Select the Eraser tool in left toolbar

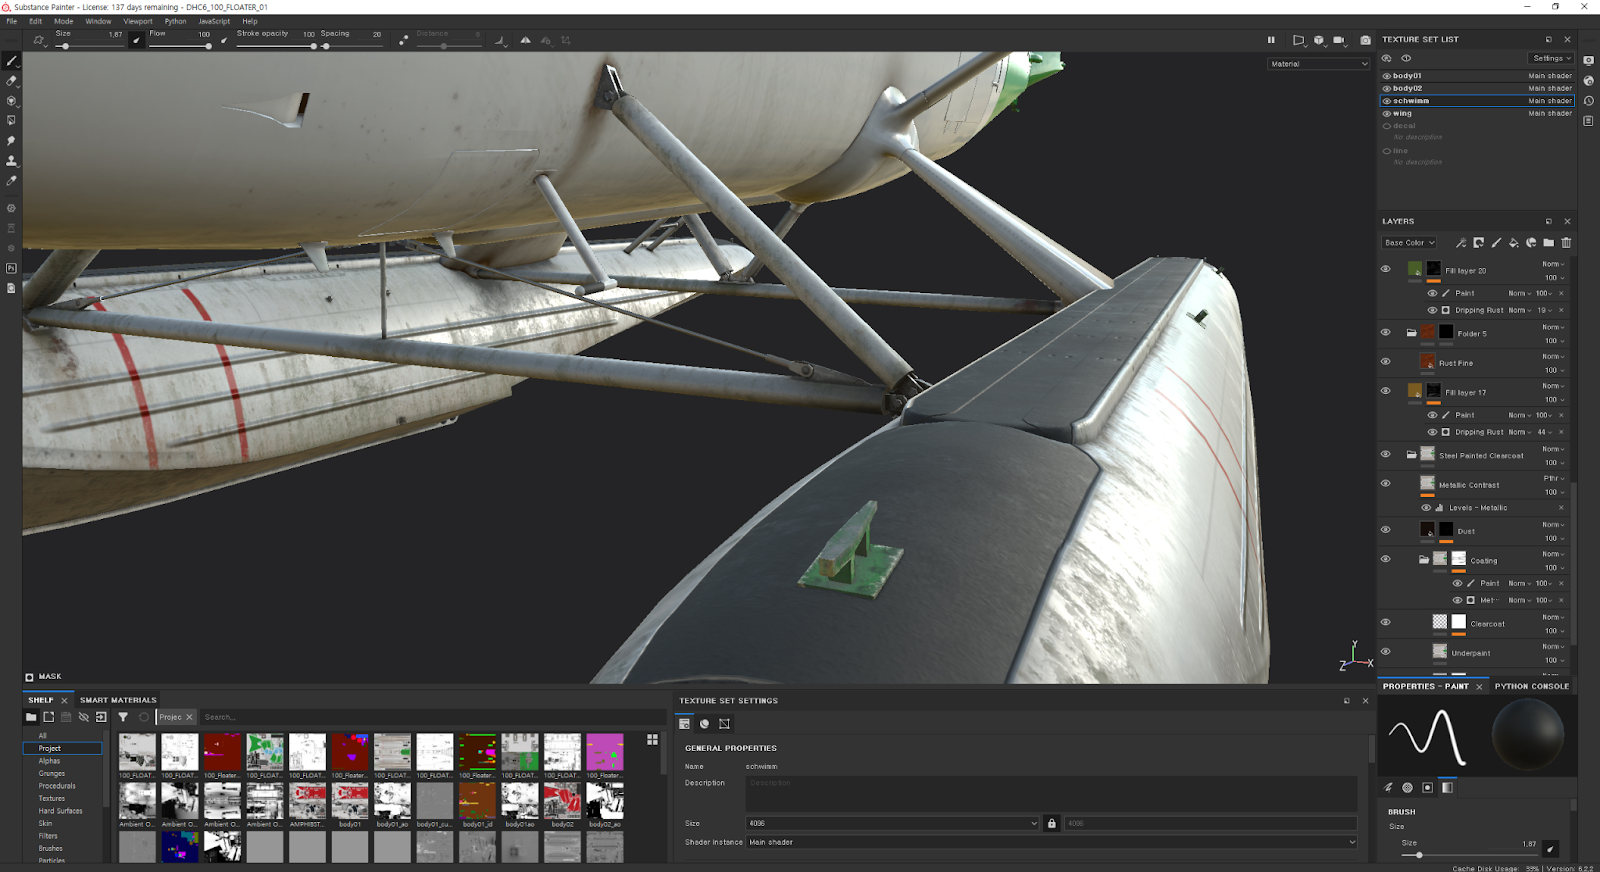point(12,81)
